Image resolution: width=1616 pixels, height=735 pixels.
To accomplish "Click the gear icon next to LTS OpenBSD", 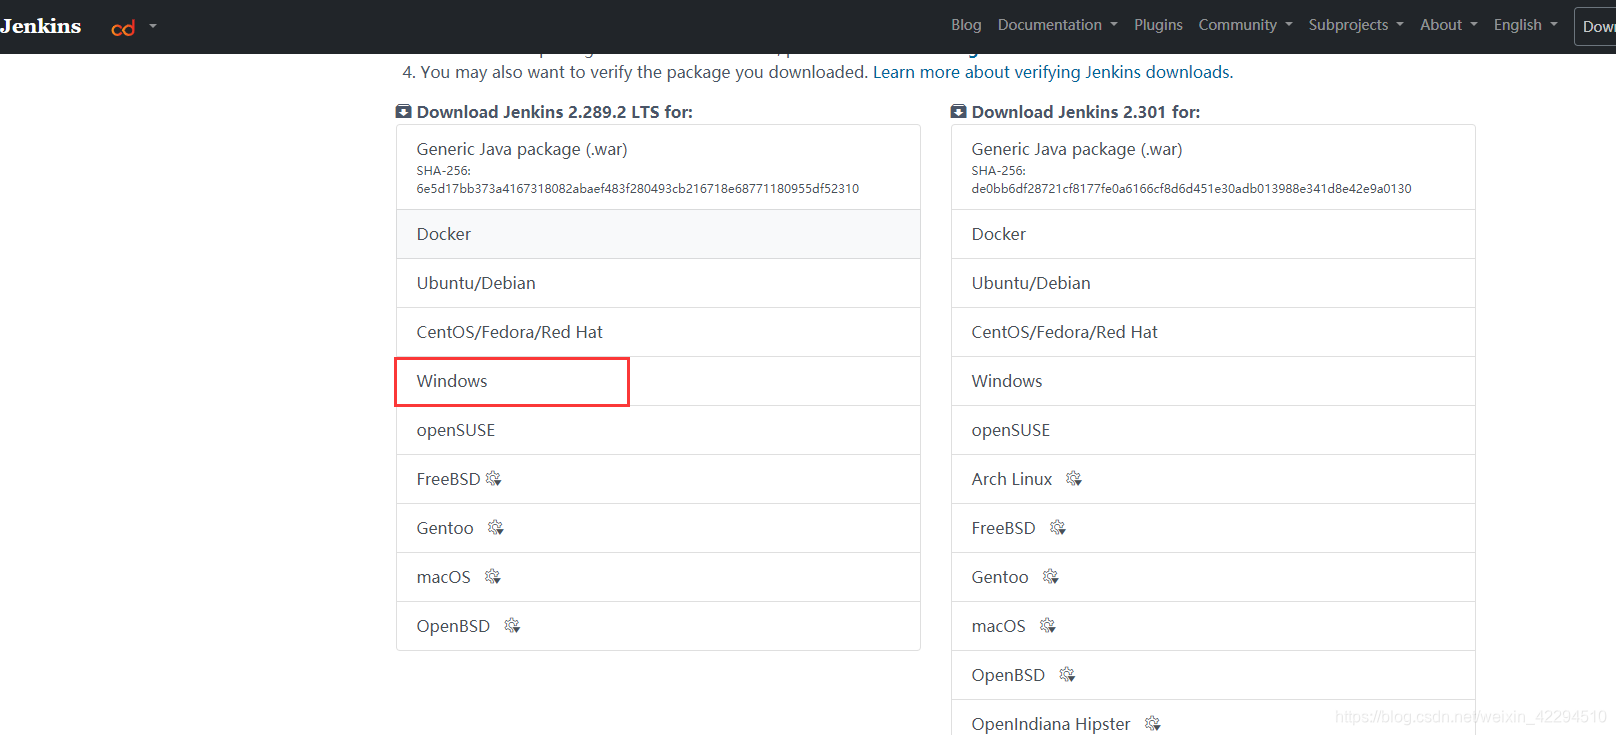I will (513, 626).
